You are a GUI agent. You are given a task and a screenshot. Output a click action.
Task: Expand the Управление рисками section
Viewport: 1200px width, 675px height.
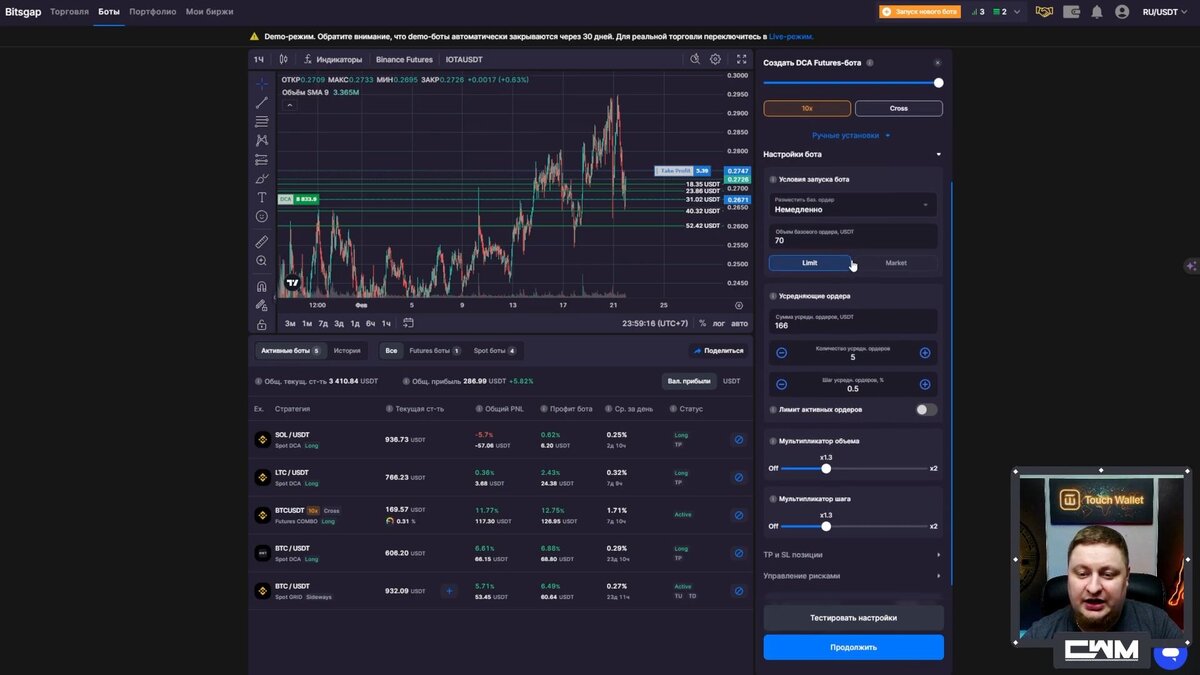853,576
